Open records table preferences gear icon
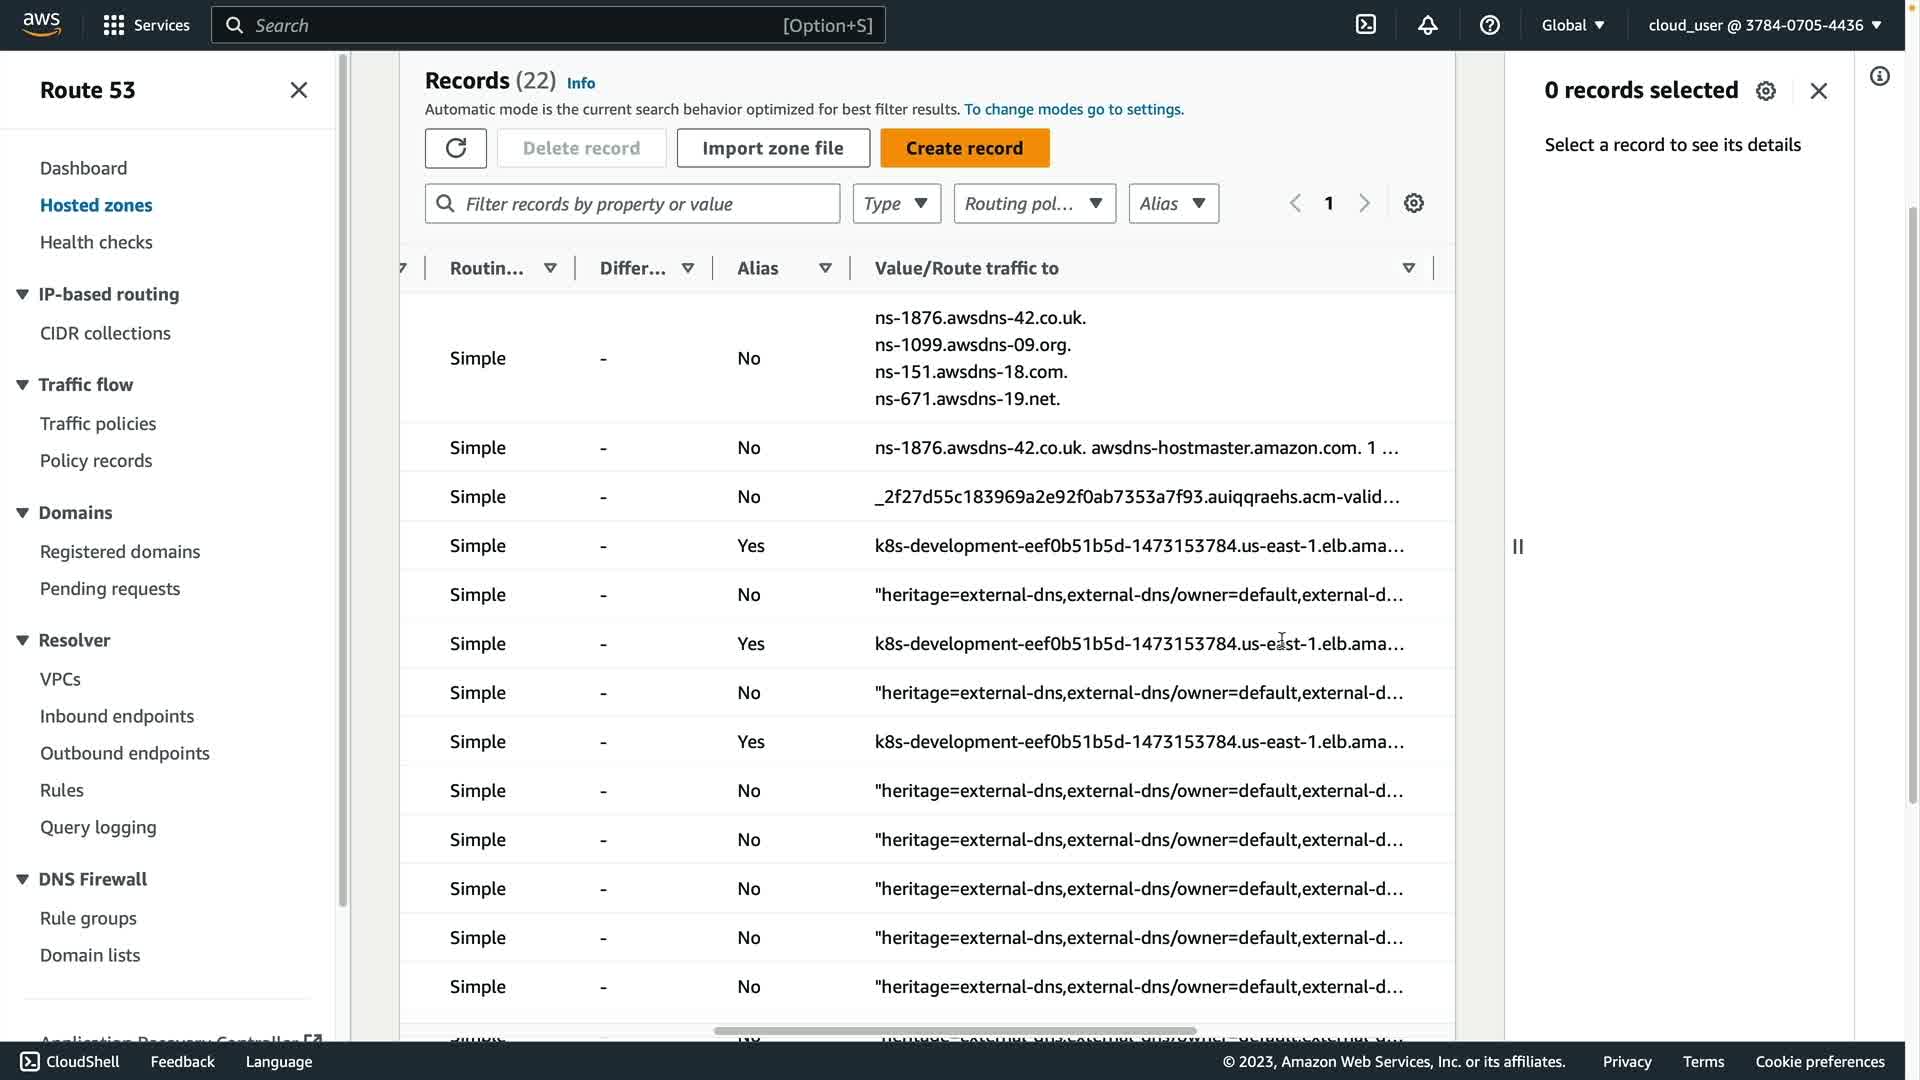 click(x=1413, y=204)
